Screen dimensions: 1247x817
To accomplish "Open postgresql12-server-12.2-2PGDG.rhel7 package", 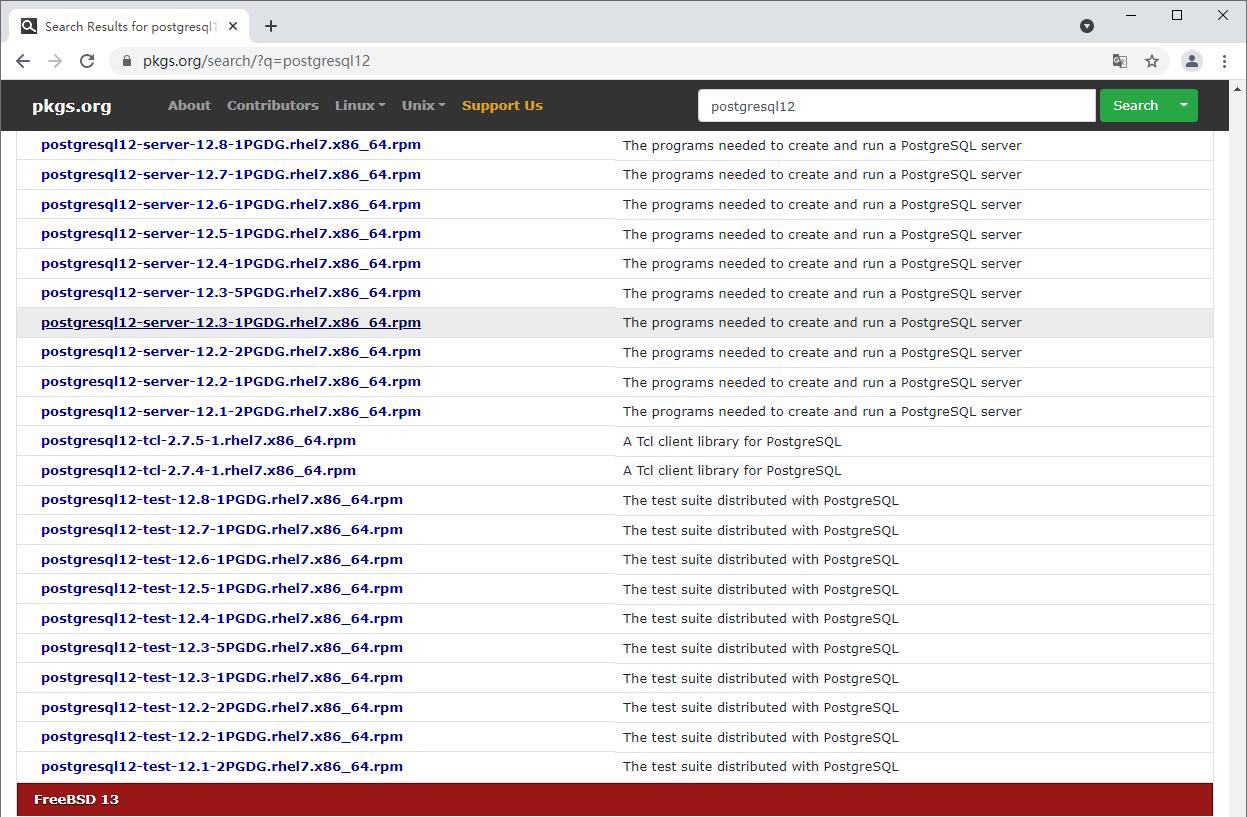I will 231,351.
